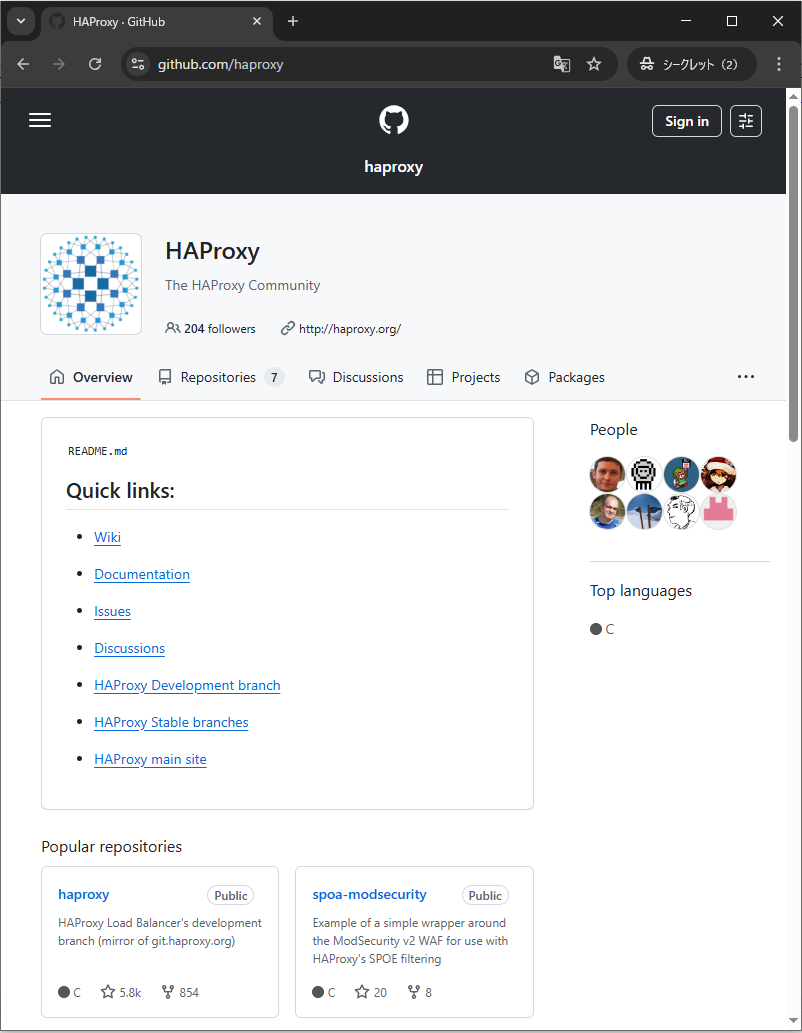Open appearance settings slider icon button
Viewport: 802px width, 1033px height.
(745, 121)
